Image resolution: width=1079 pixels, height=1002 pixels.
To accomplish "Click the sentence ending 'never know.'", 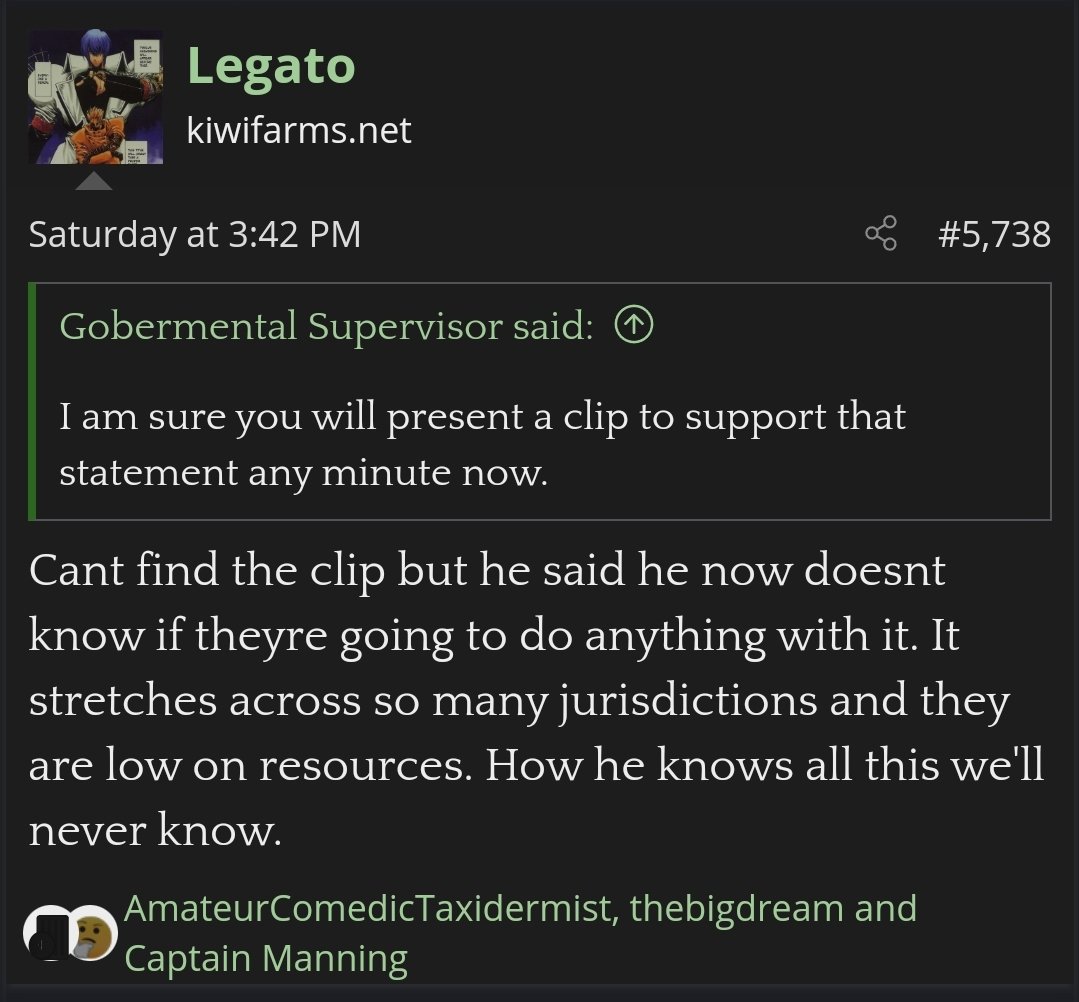I will pos(156,829).
